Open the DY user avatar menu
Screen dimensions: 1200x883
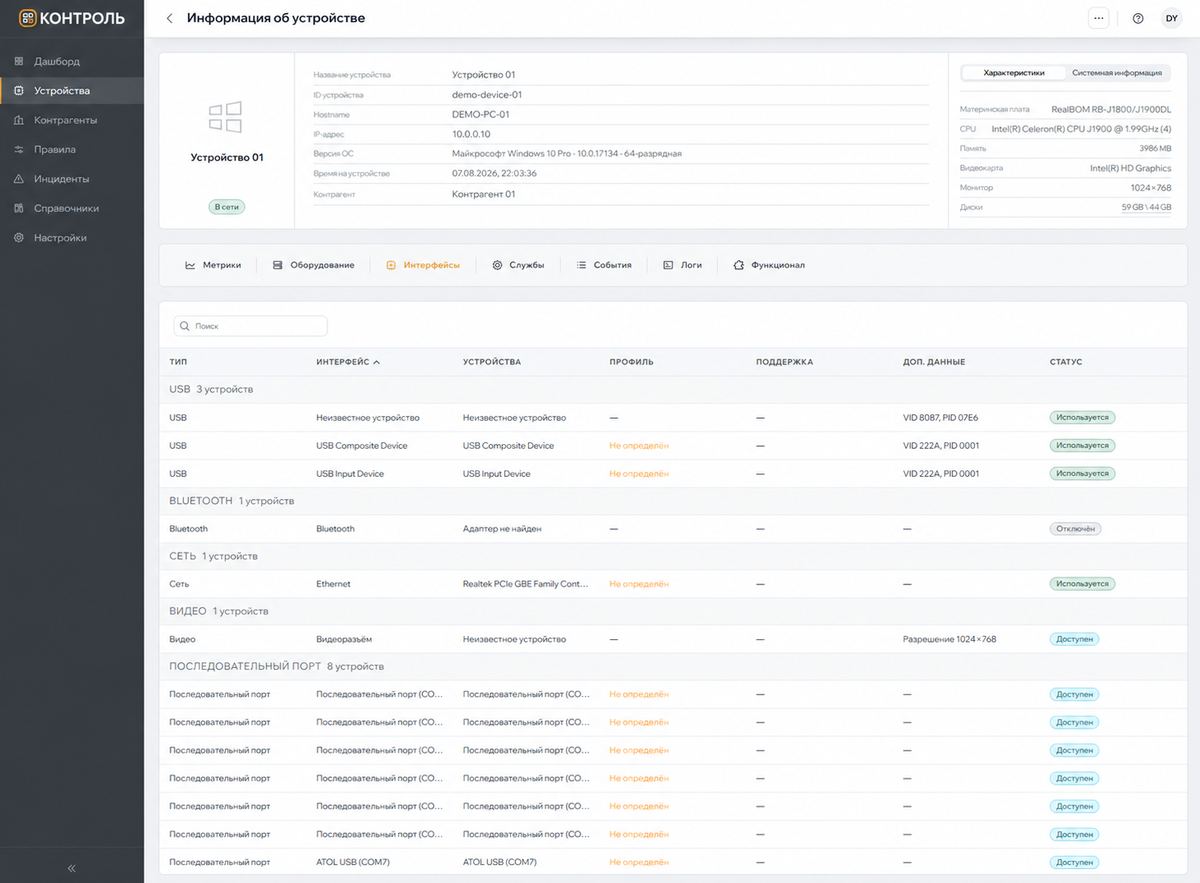point(1172,18)
